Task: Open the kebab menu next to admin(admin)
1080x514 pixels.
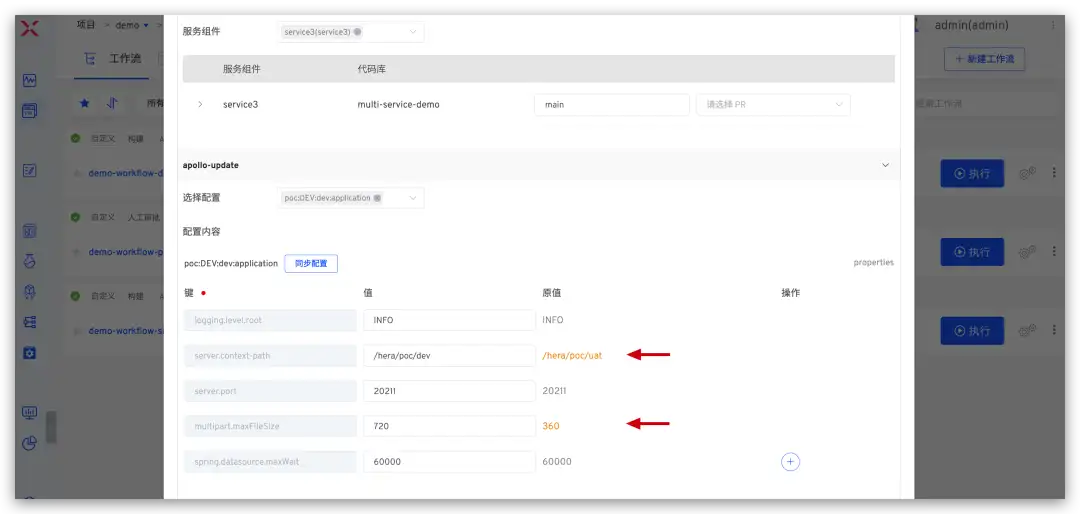Action: click(1052, 25)
